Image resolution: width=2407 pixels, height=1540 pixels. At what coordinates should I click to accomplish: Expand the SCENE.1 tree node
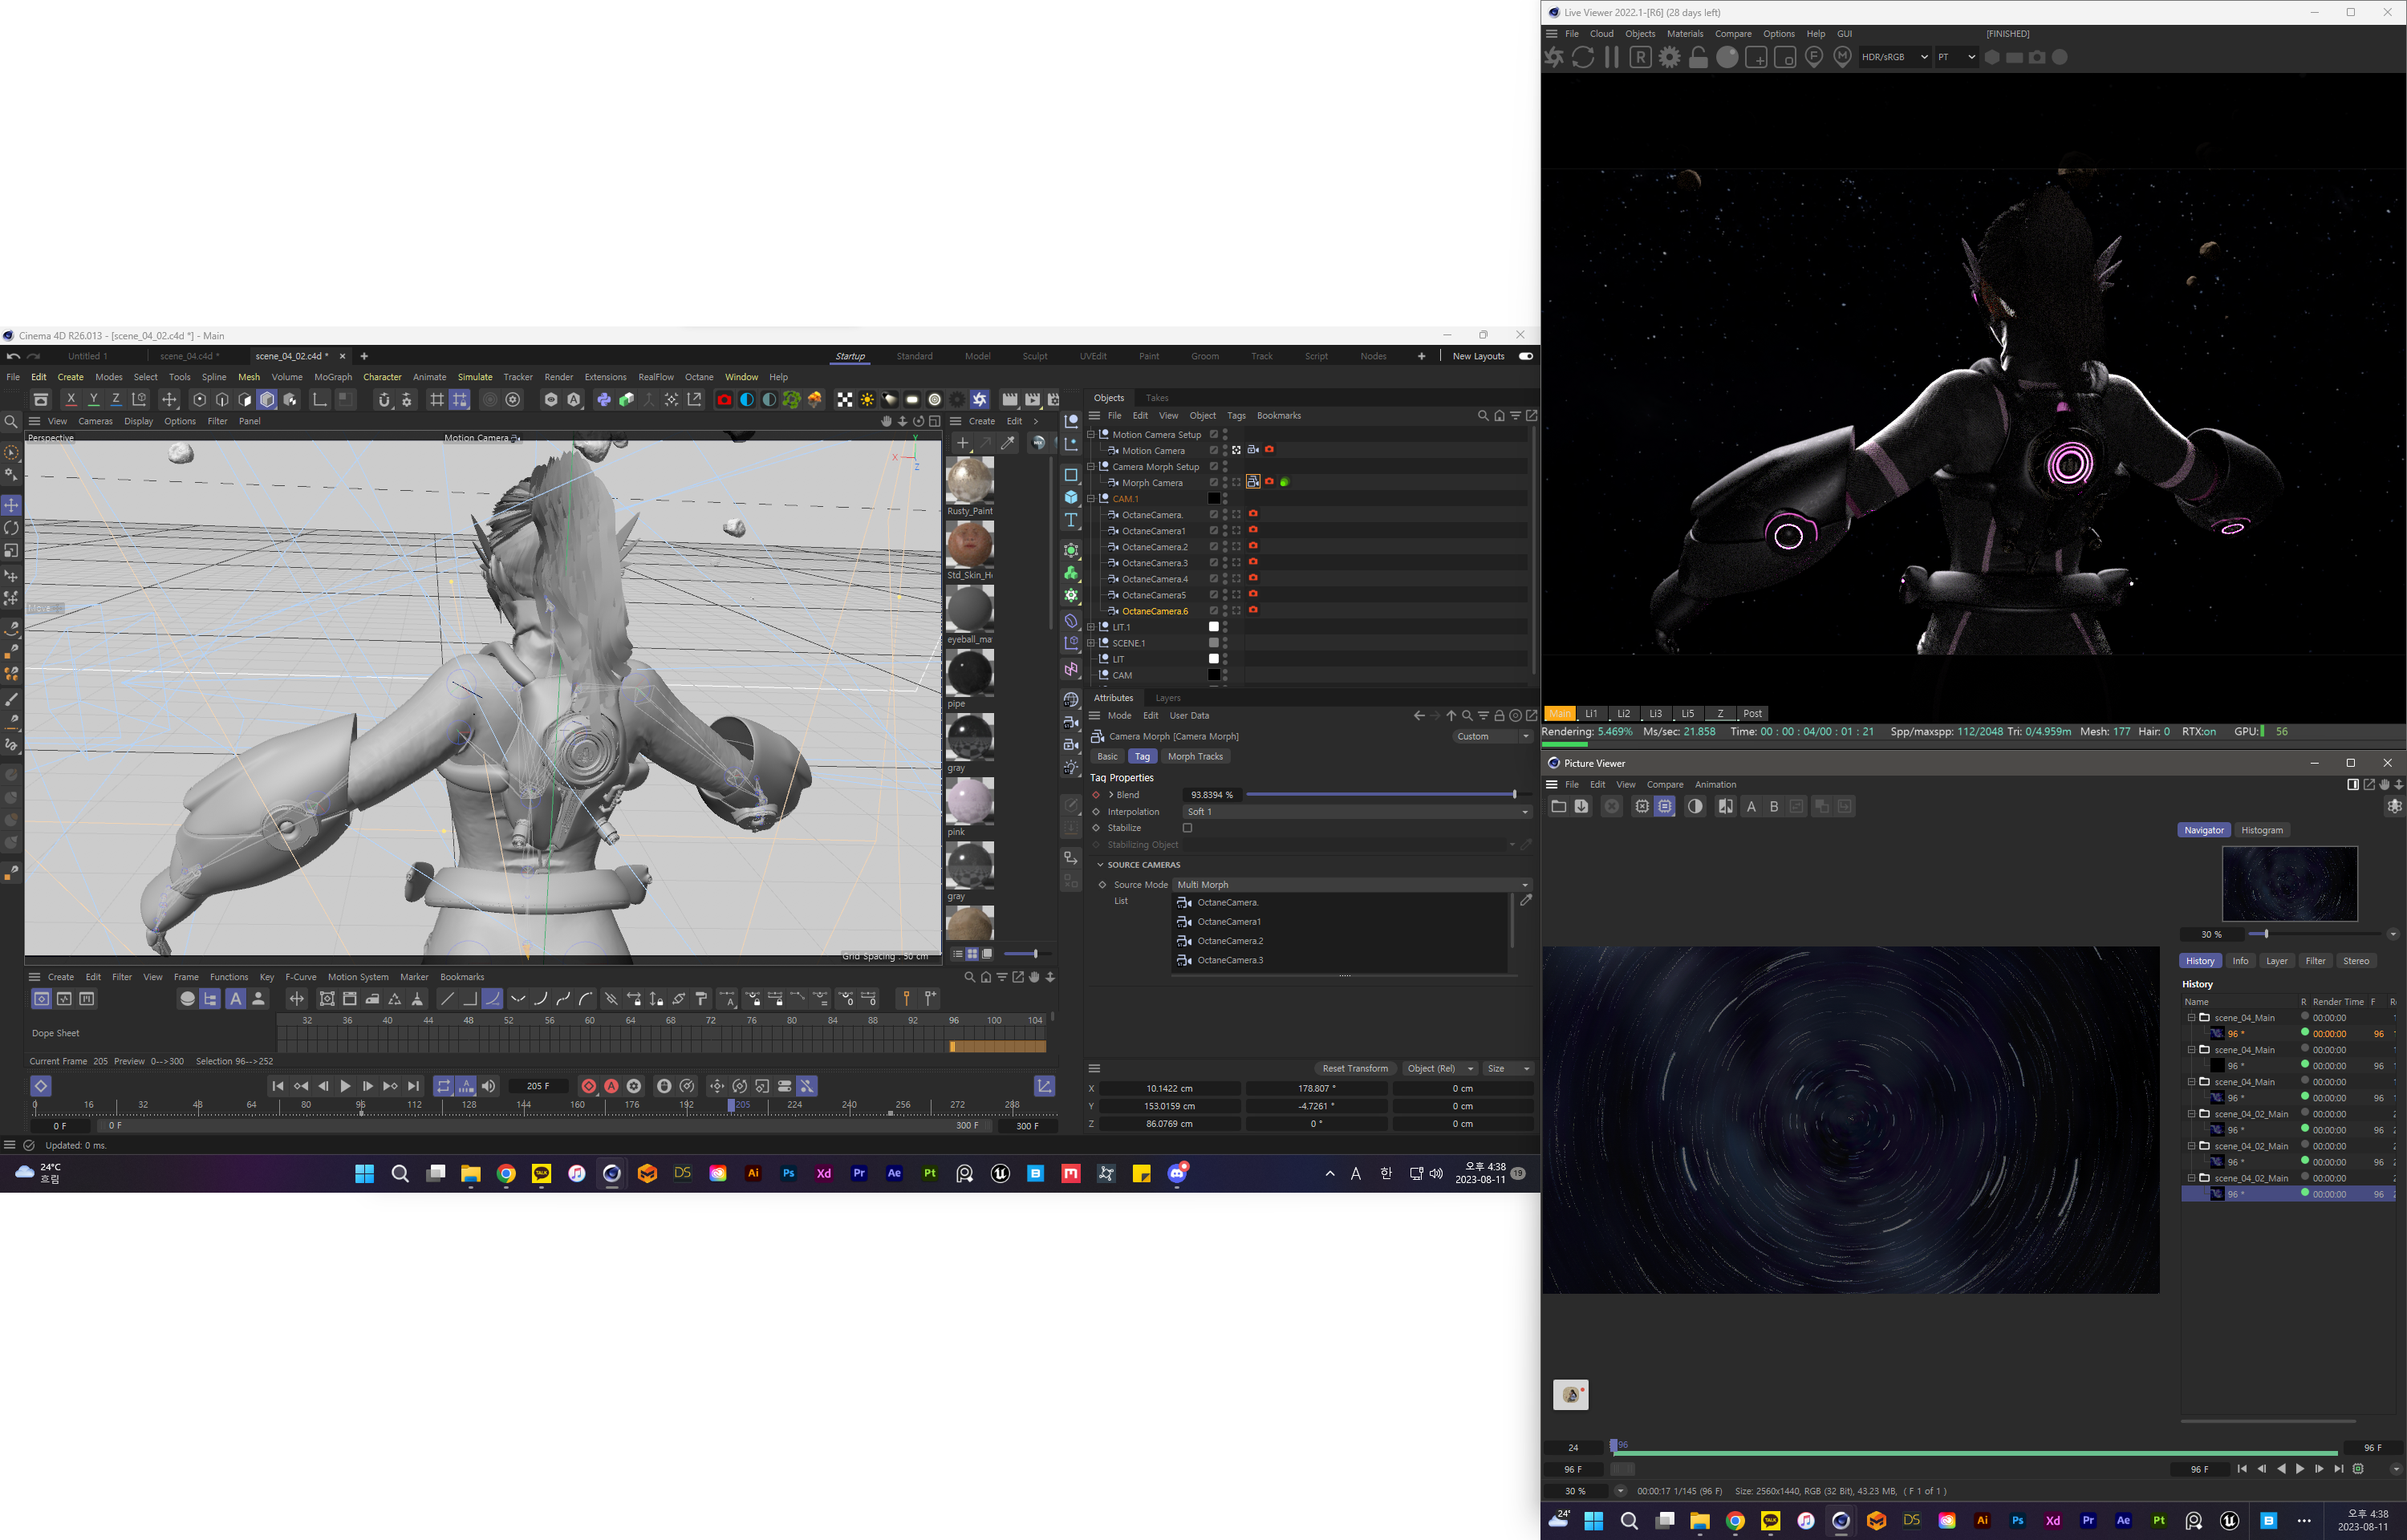pos(1091,643)
